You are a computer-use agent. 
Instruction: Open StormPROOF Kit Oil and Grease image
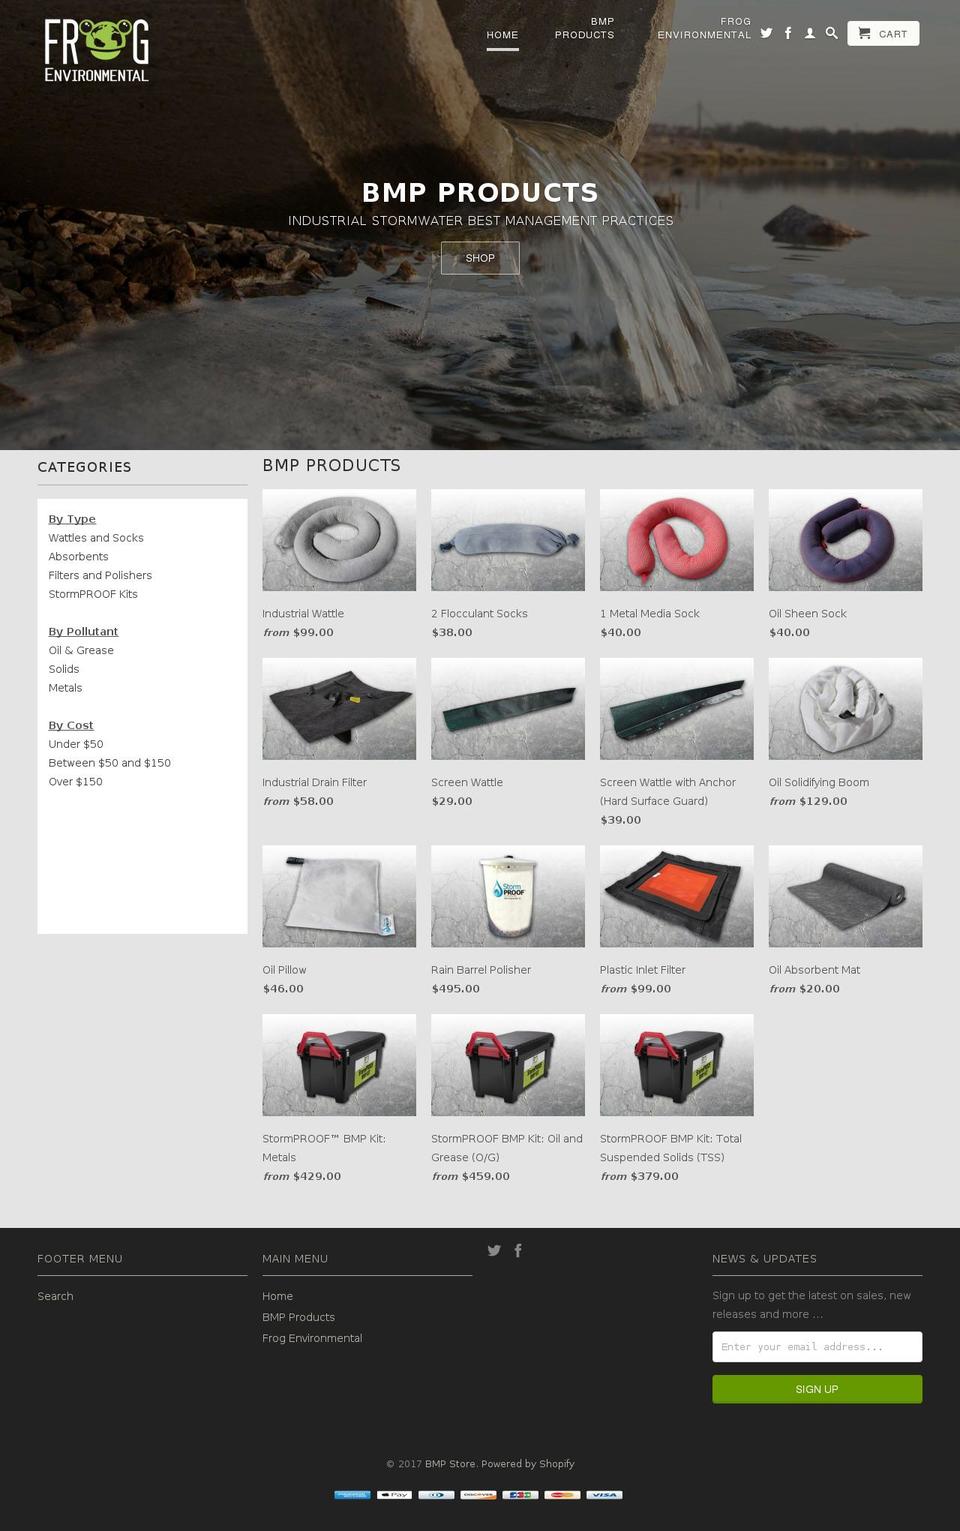pyautogui.click(x=508, y=1065)
